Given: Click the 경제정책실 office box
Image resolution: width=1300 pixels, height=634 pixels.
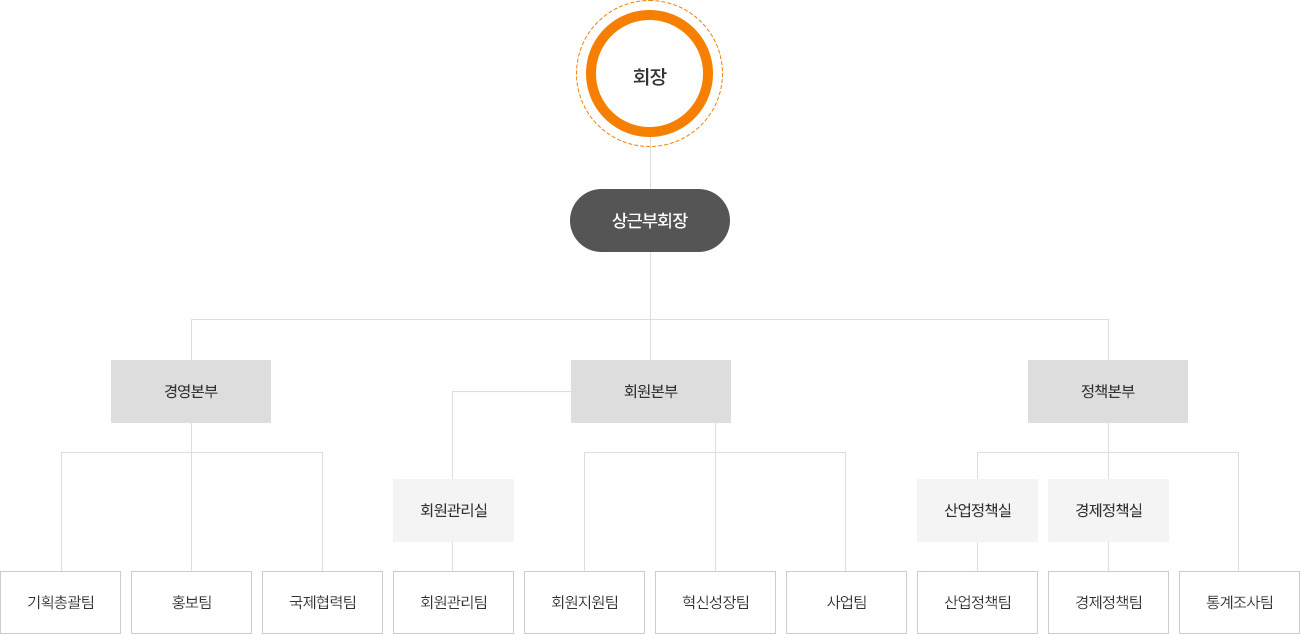Looking at the screenshot, I should 1108,510.
